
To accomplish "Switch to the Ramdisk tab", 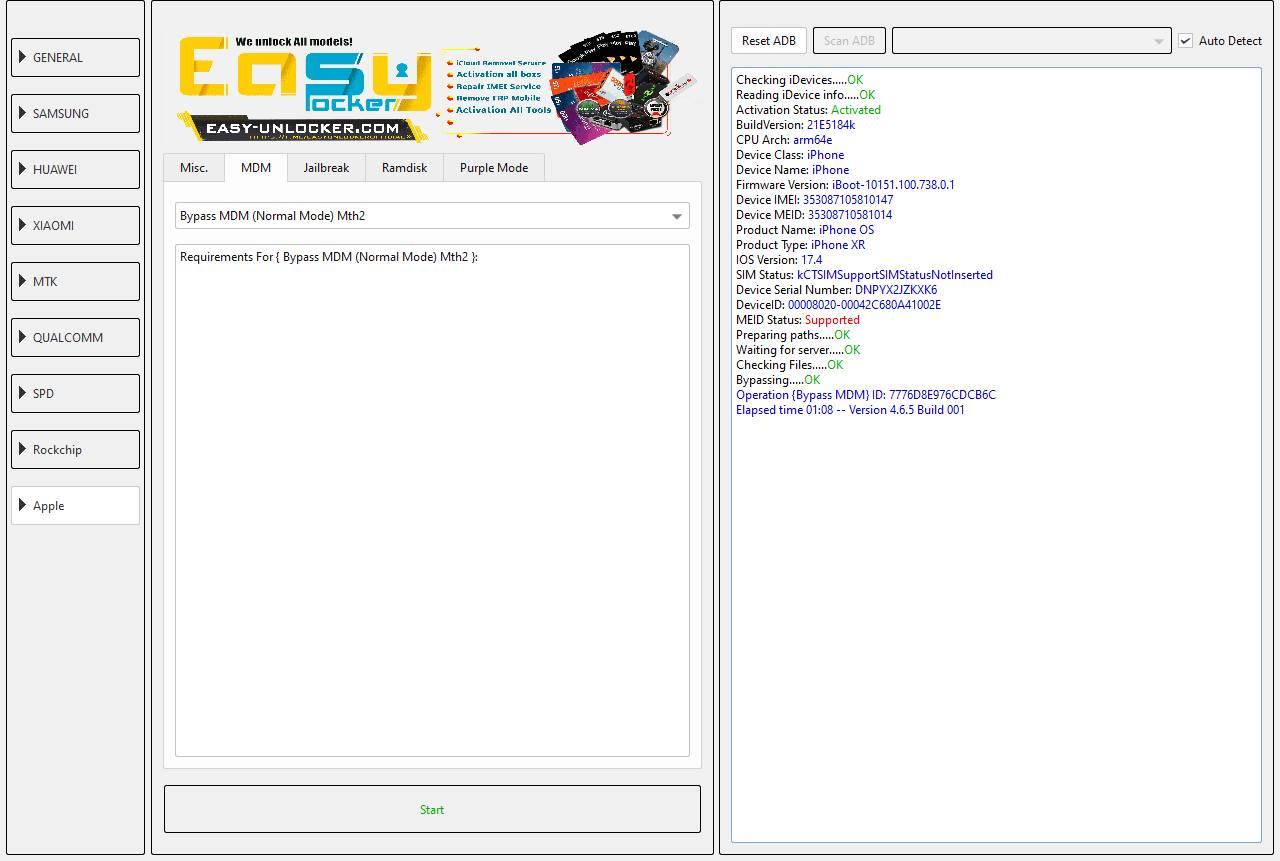I will (x=404, y=167).
